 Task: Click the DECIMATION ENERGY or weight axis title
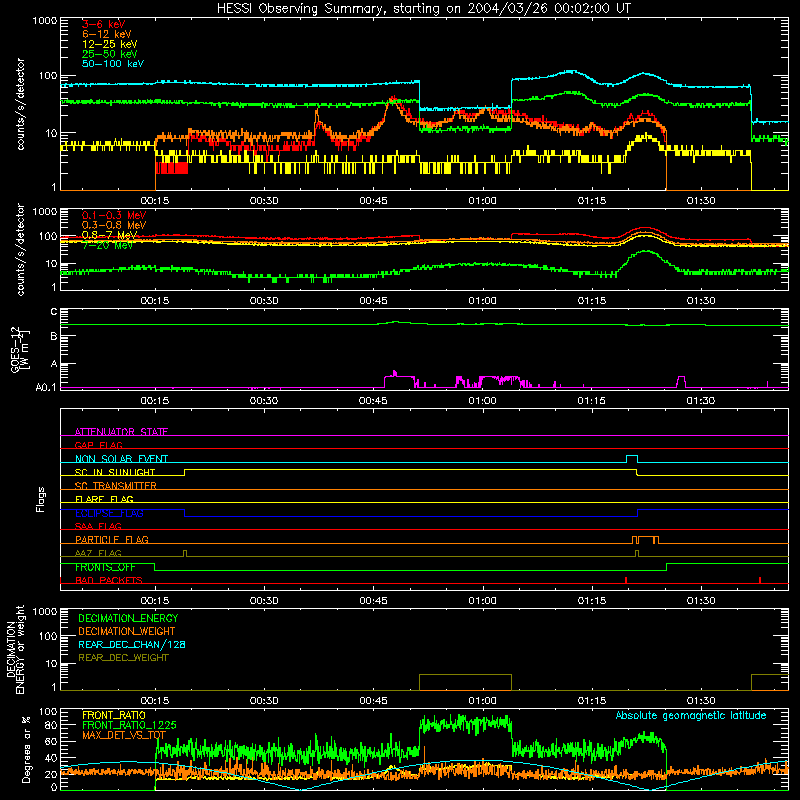(x=15, y=649)
